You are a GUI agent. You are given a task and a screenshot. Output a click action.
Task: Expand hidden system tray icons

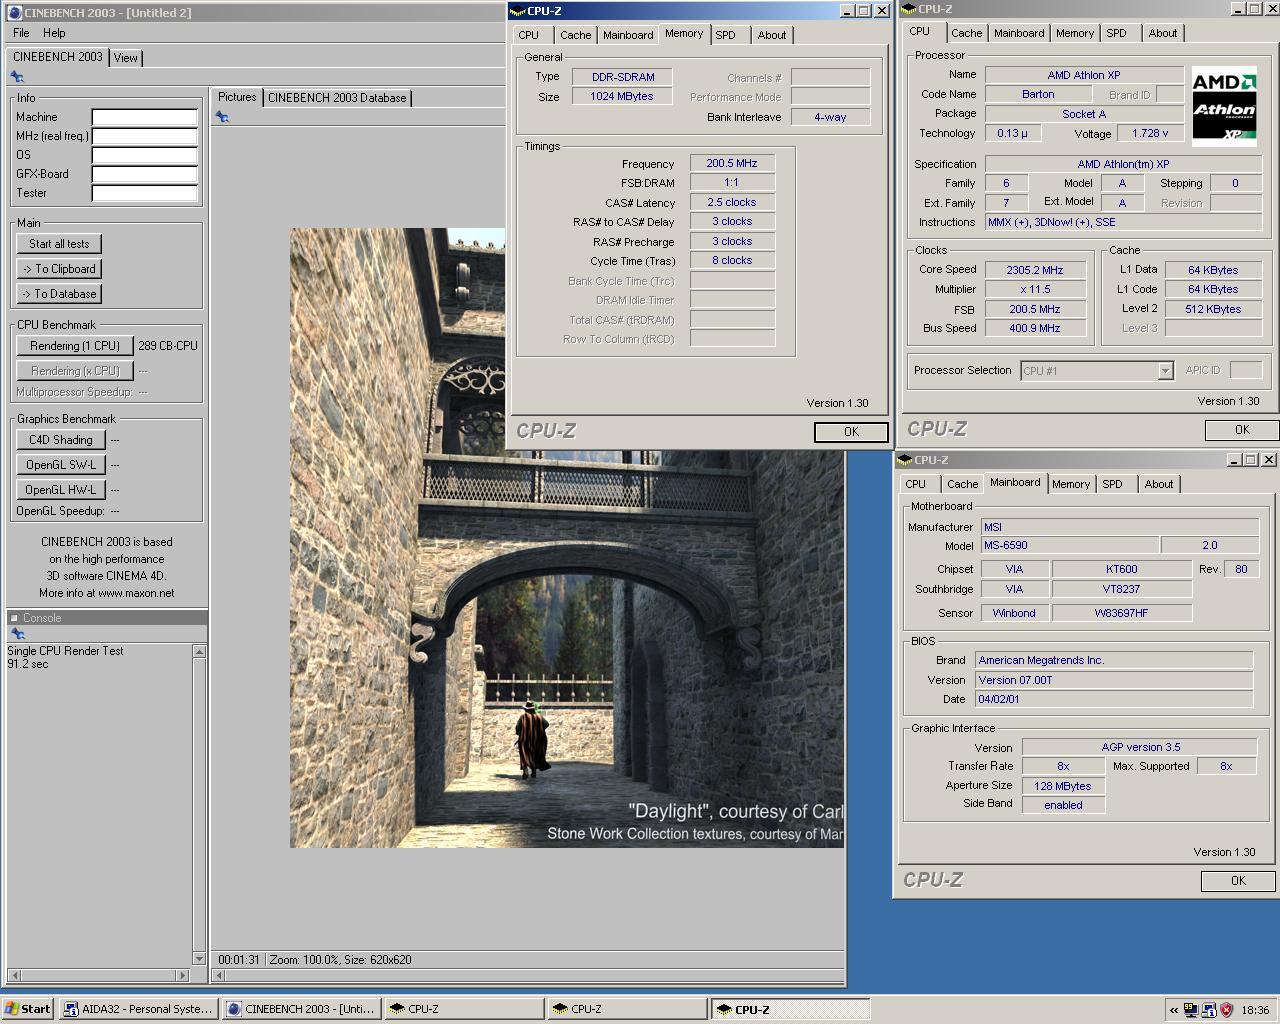[1174, 1010]
